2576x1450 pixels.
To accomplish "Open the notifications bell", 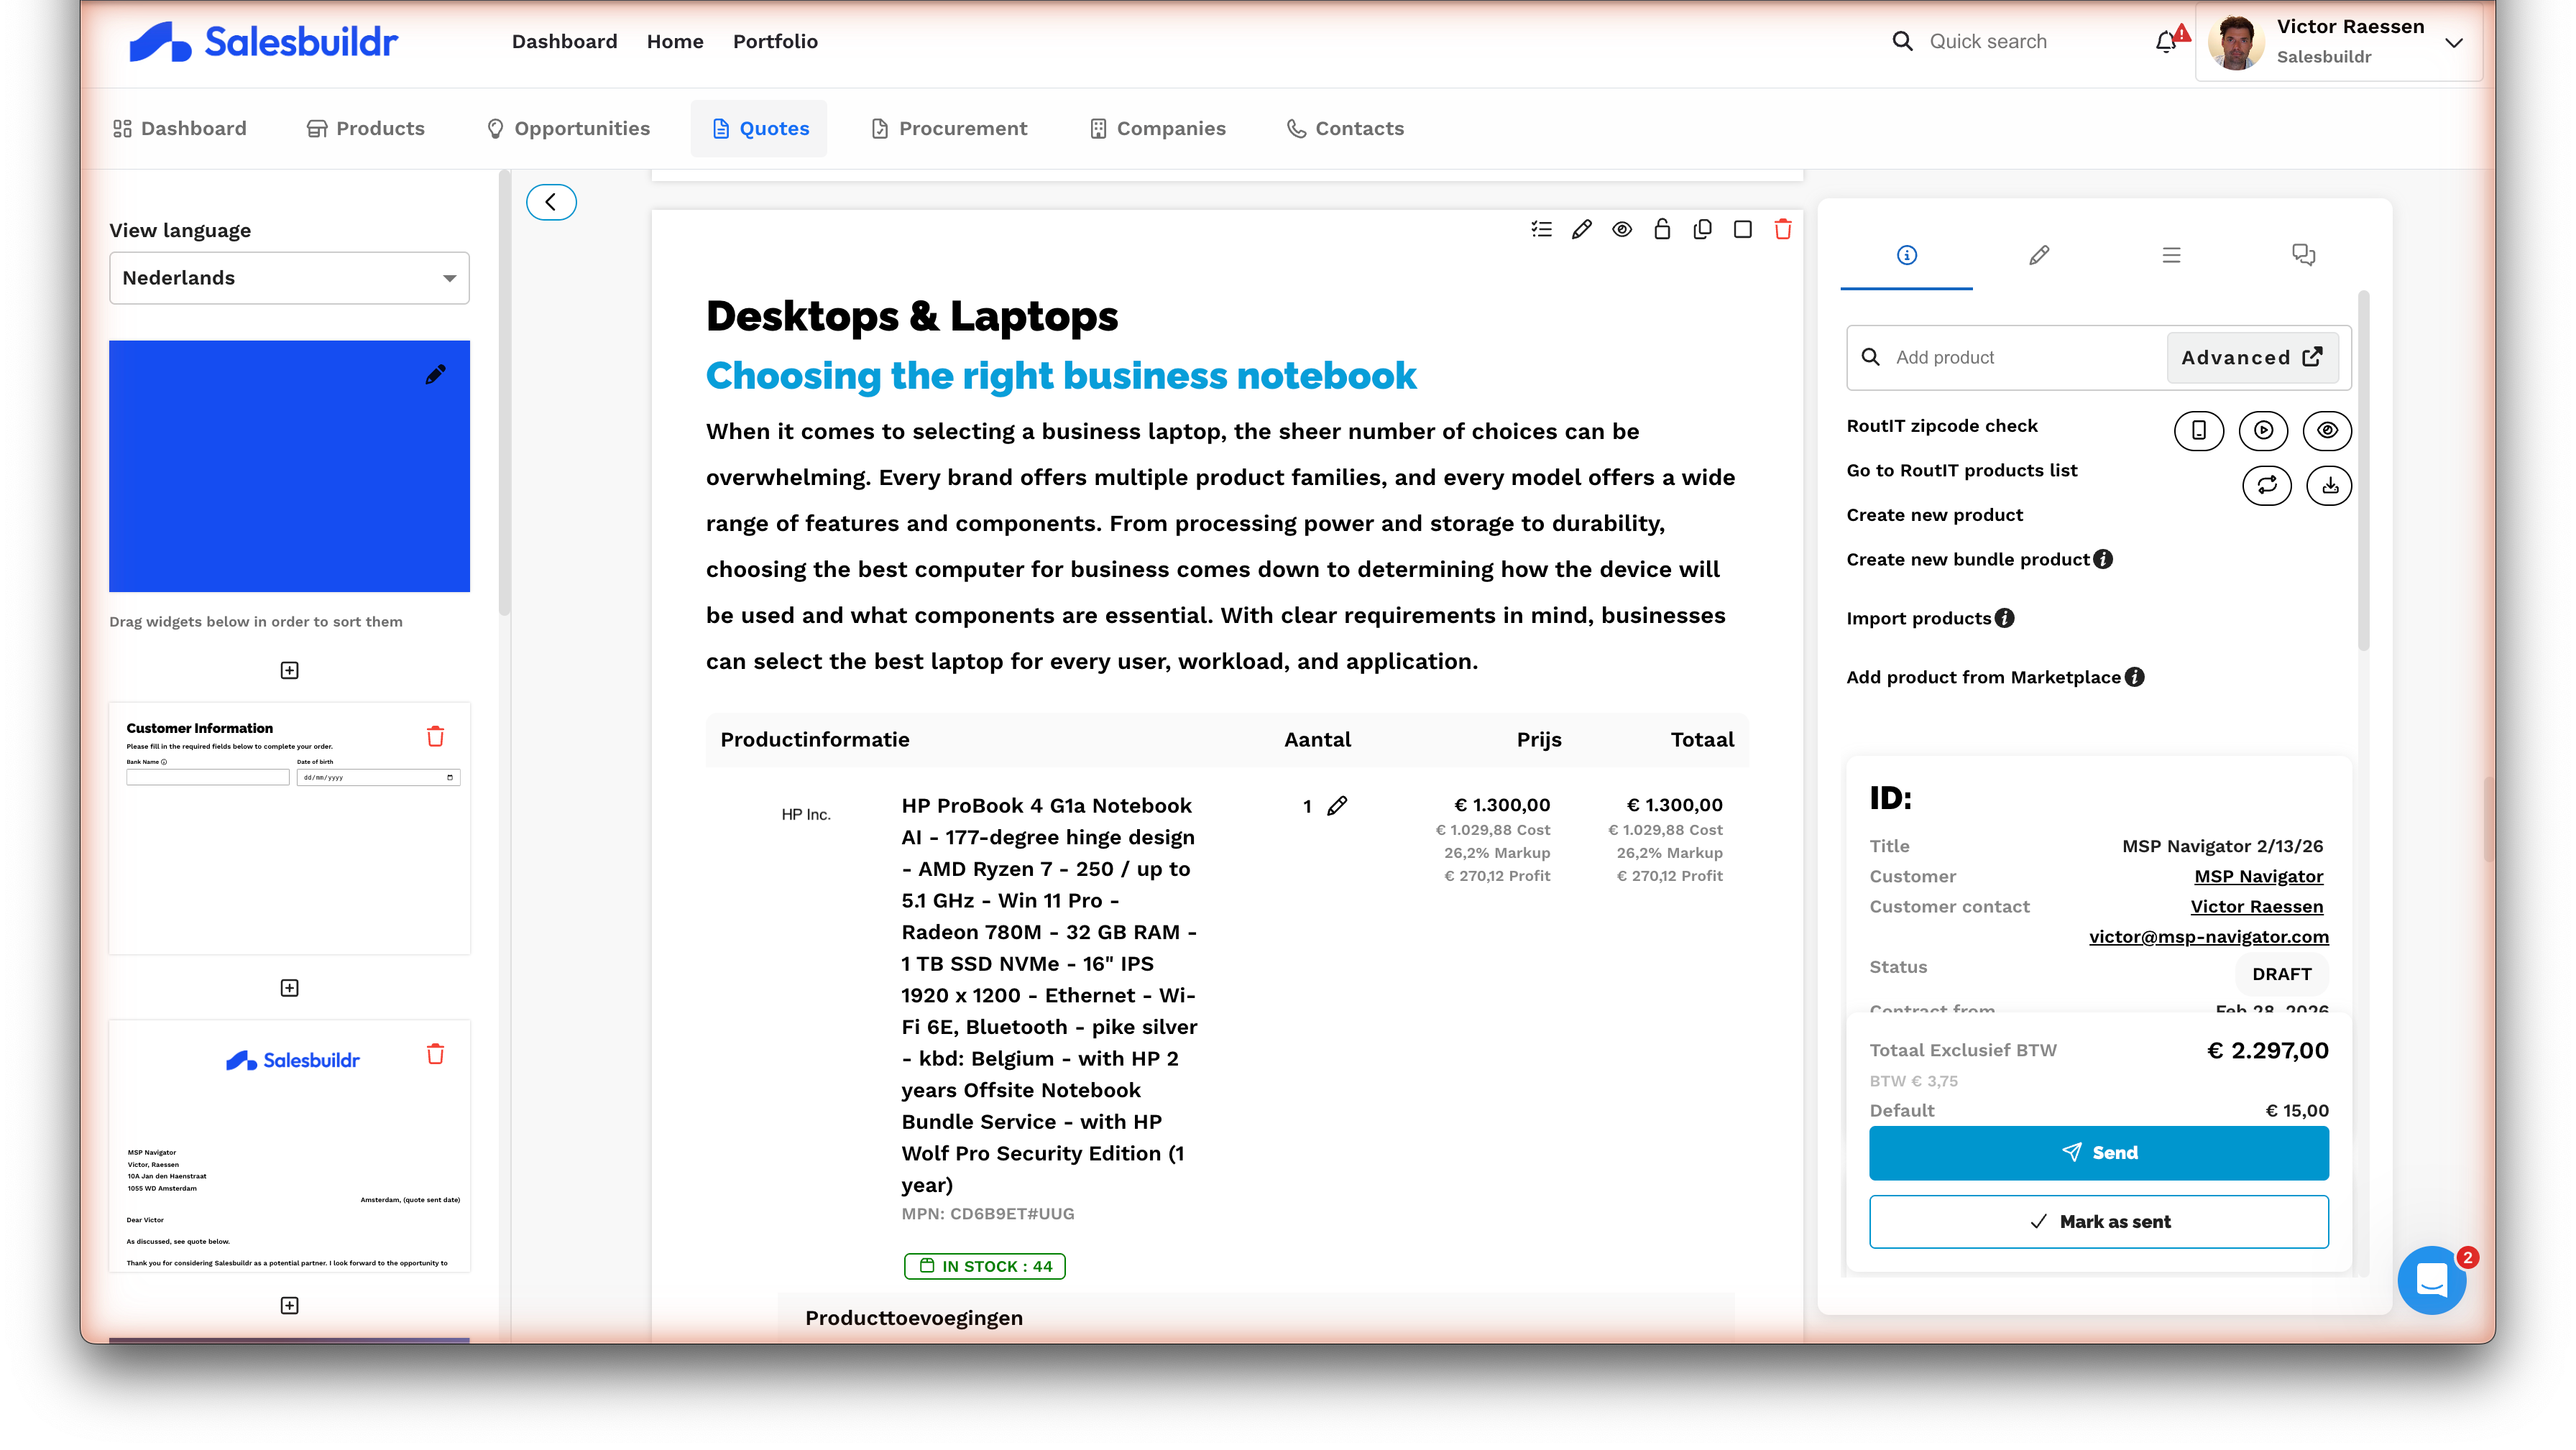I will pyautogui.click(x=2166, y=42).
